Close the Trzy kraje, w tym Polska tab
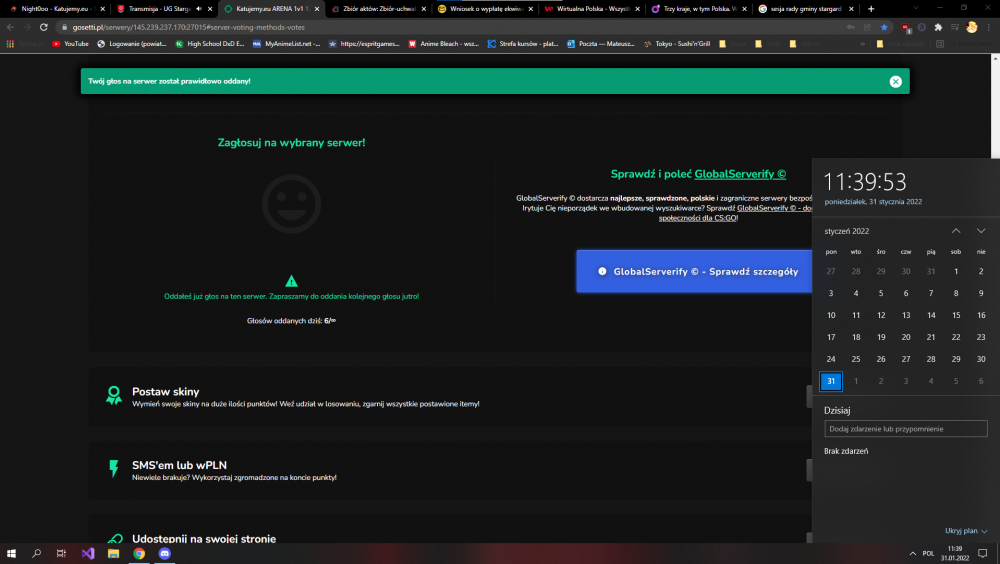This screenshot has height=564, width=1000. click(x=744, y=9)
